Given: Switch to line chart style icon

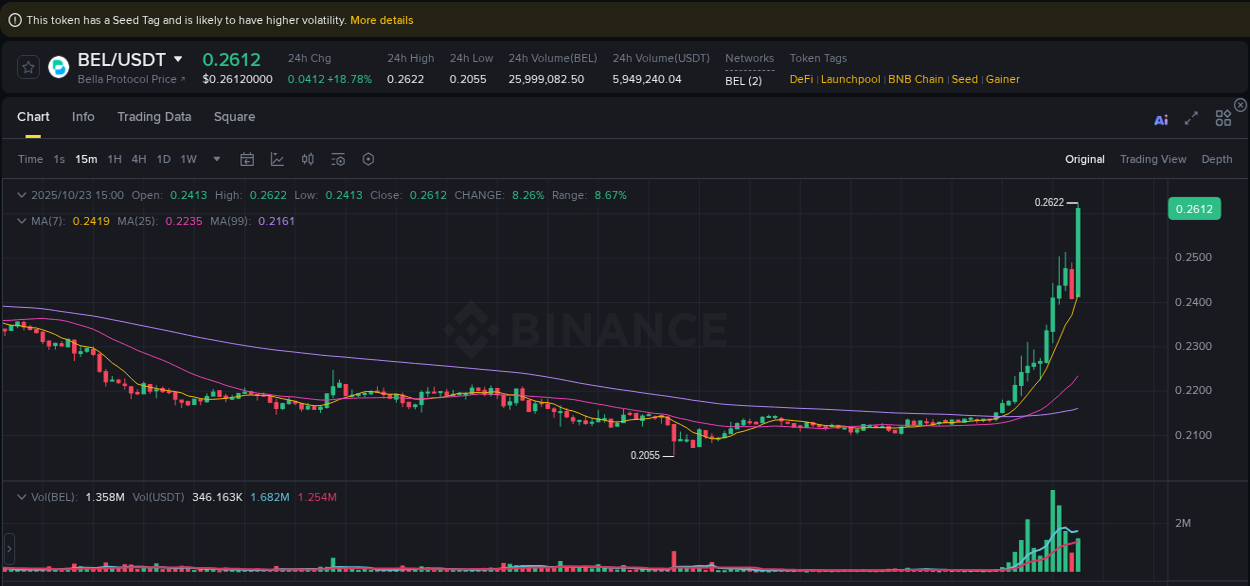Looking at the screenshot, I should click(x=277, y=159).
